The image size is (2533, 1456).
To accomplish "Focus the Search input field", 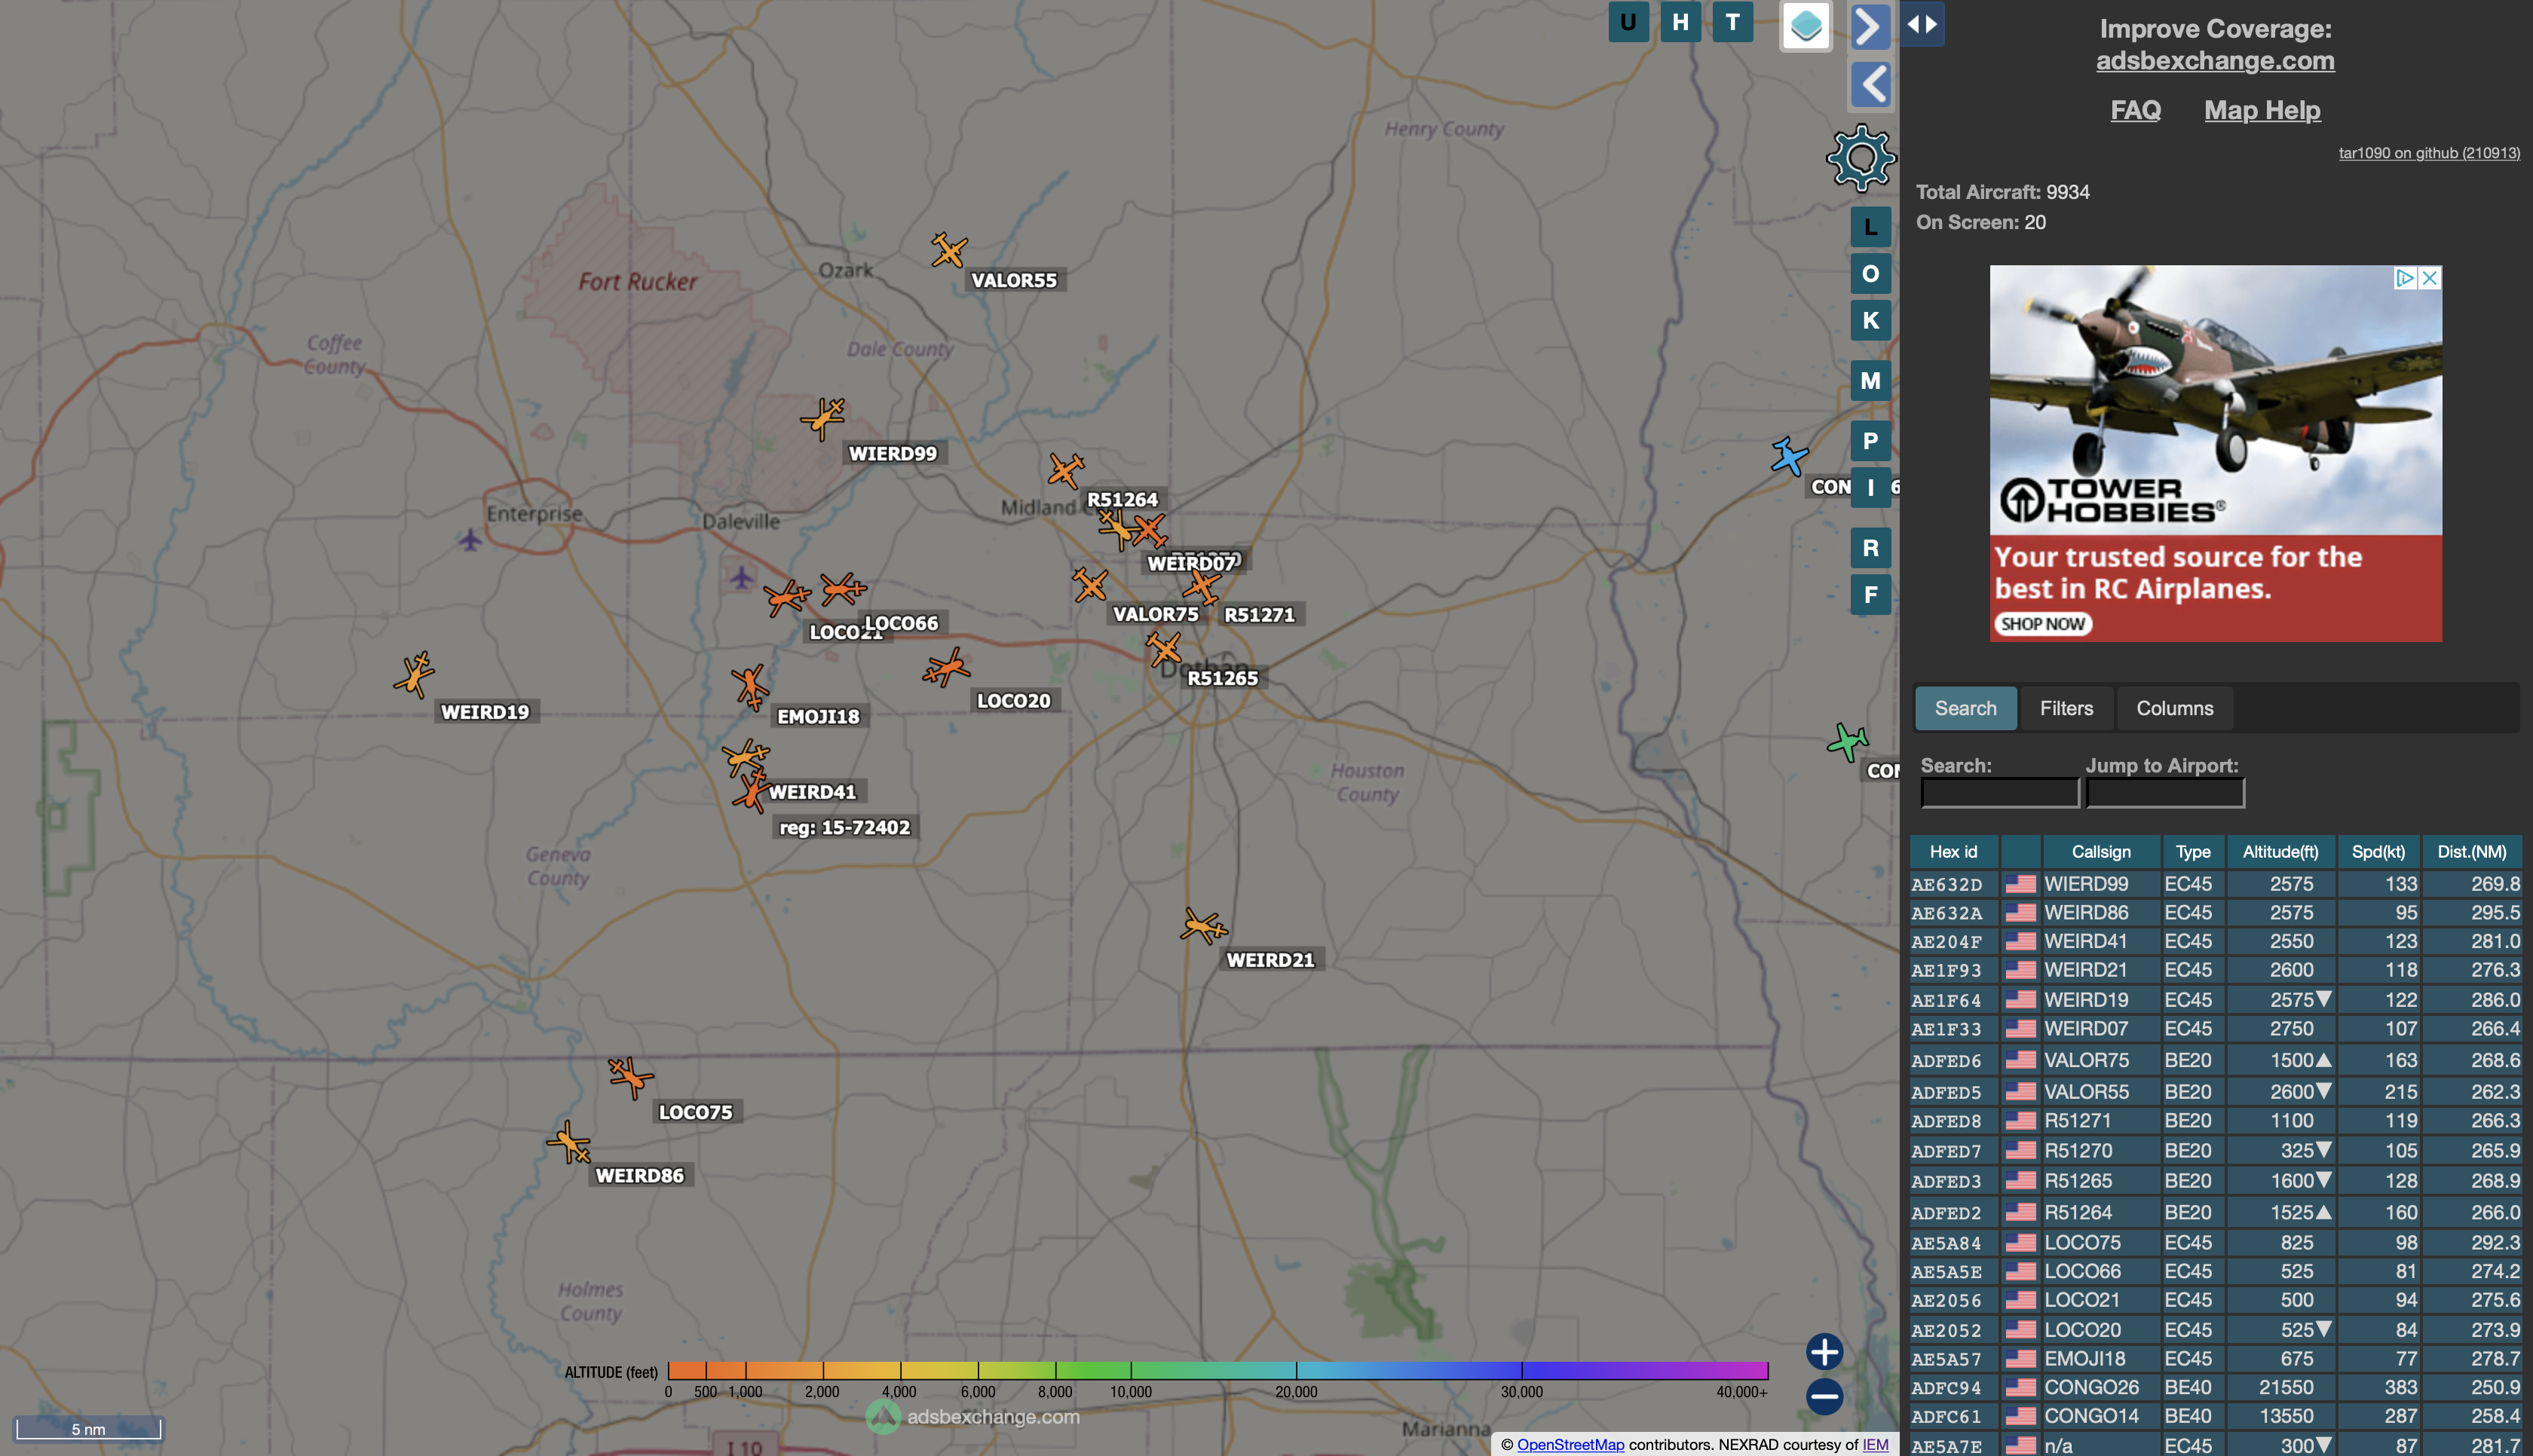I will click(x=2000, y=793).
